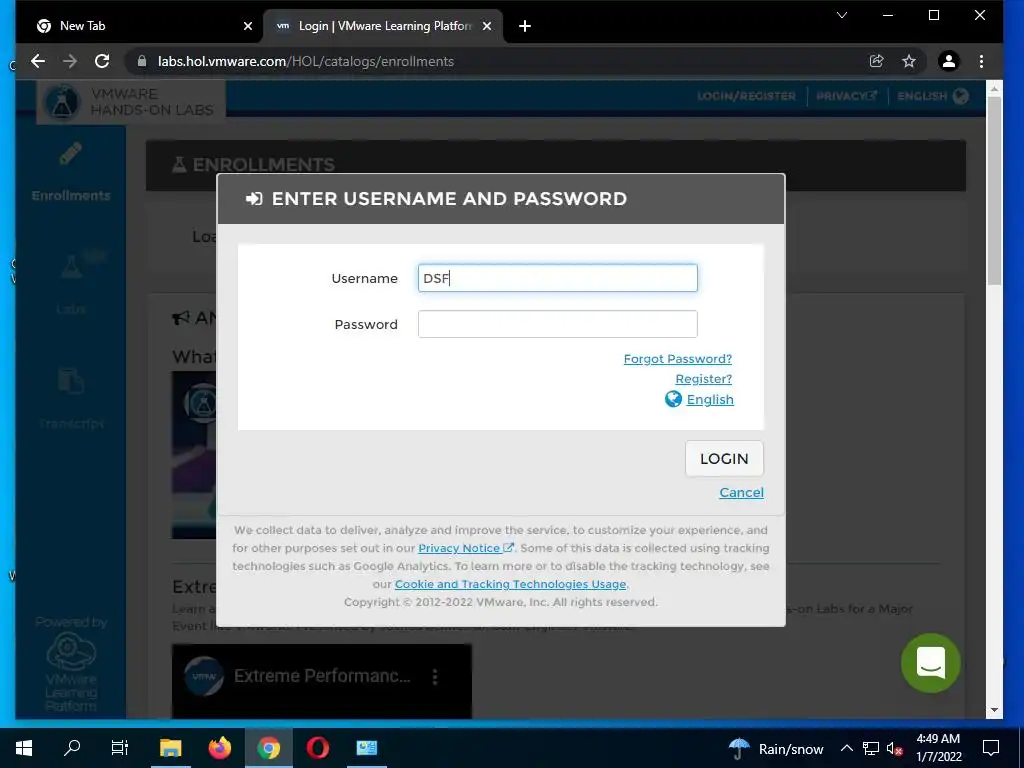
Task: Click the taskbar clock showing 4:49 AM
Action: 938,748
